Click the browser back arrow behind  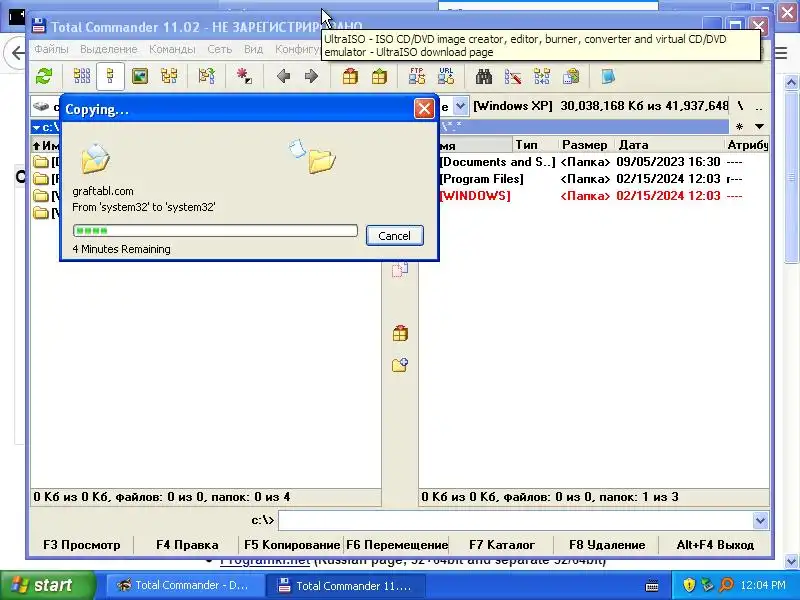[16, 53]
